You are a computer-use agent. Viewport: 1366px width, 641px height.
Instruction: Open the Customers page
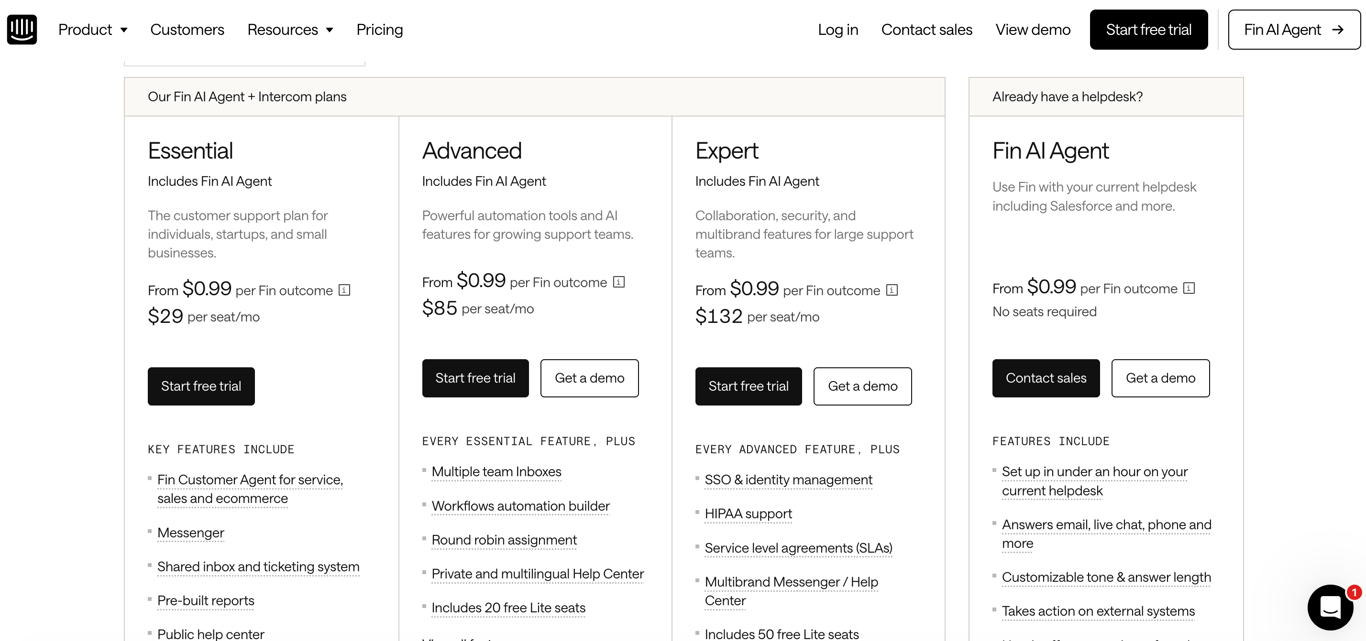(x=187, y=29)
